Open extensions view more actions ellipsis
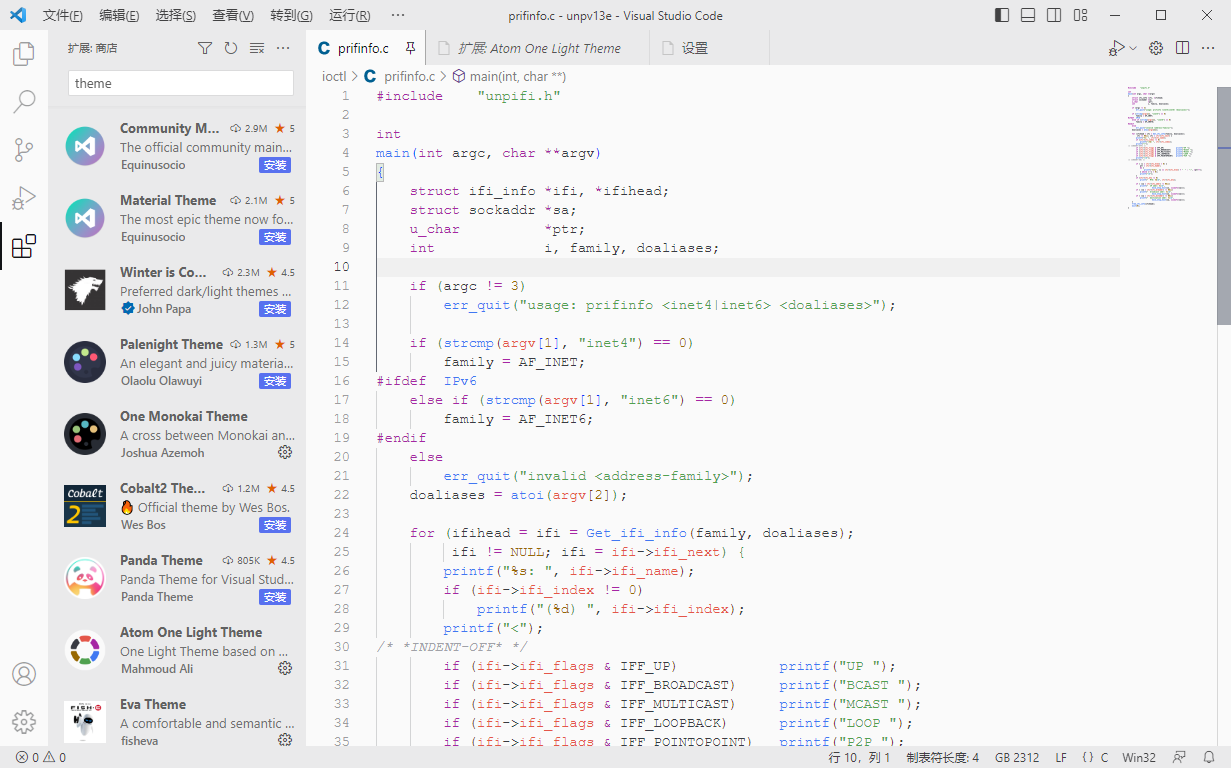 click(x=283, y=48)
